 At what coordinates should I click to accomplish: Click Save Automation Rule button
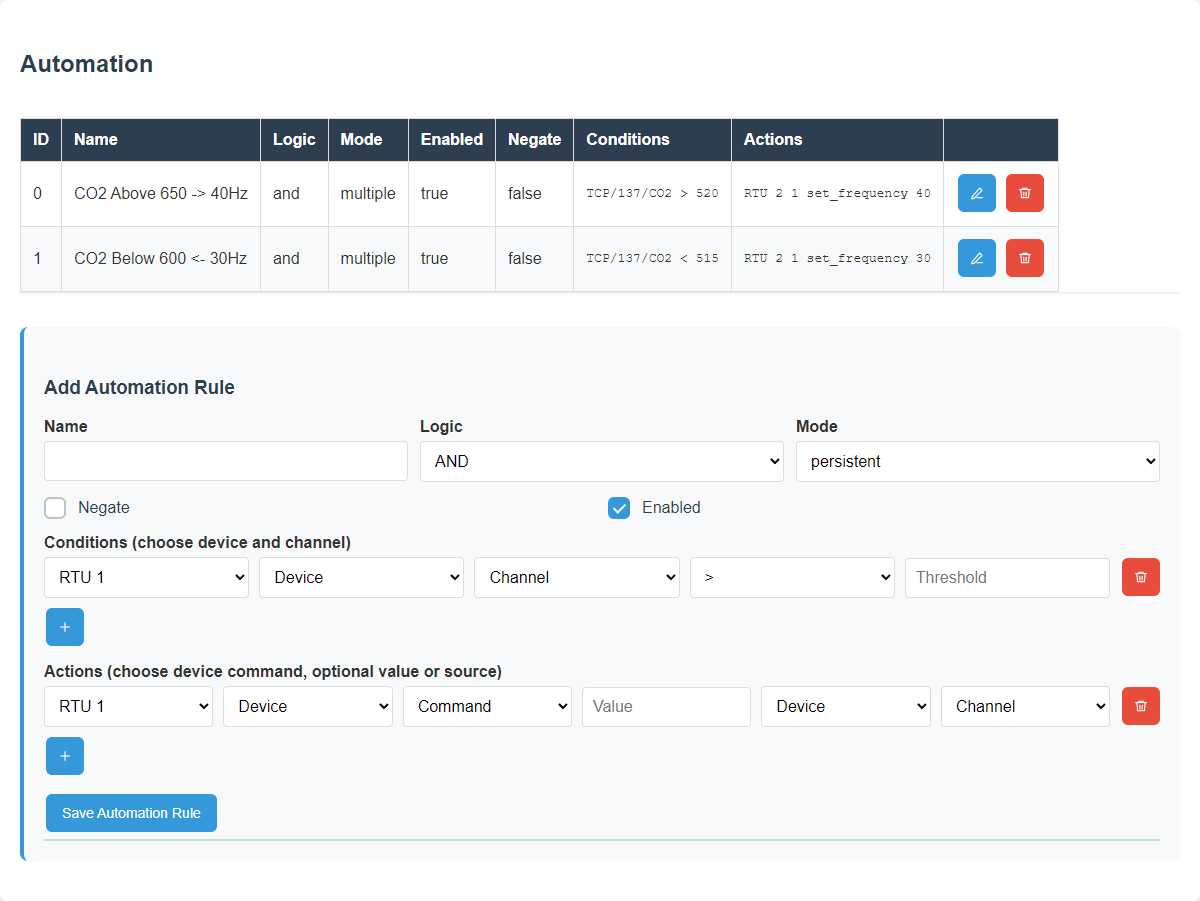pyautogui.click(x=131, y=813)
